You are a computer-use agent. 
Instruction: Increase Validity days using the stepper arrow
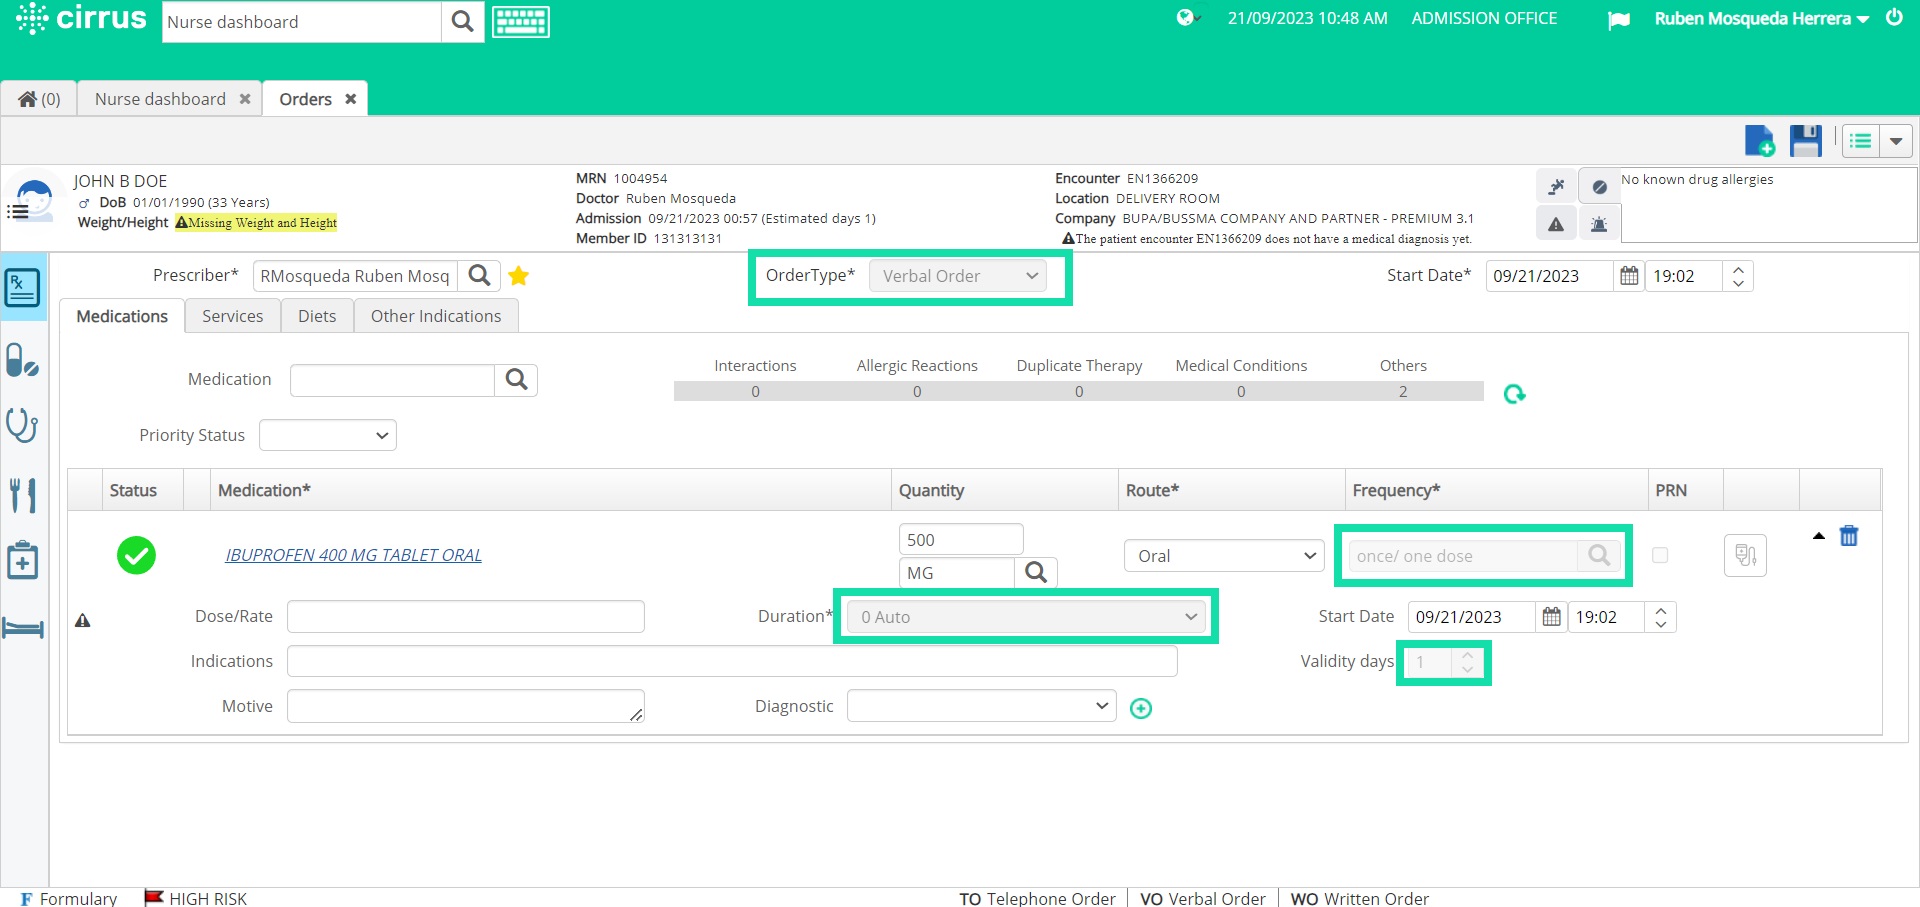(x=1467, y=656)
